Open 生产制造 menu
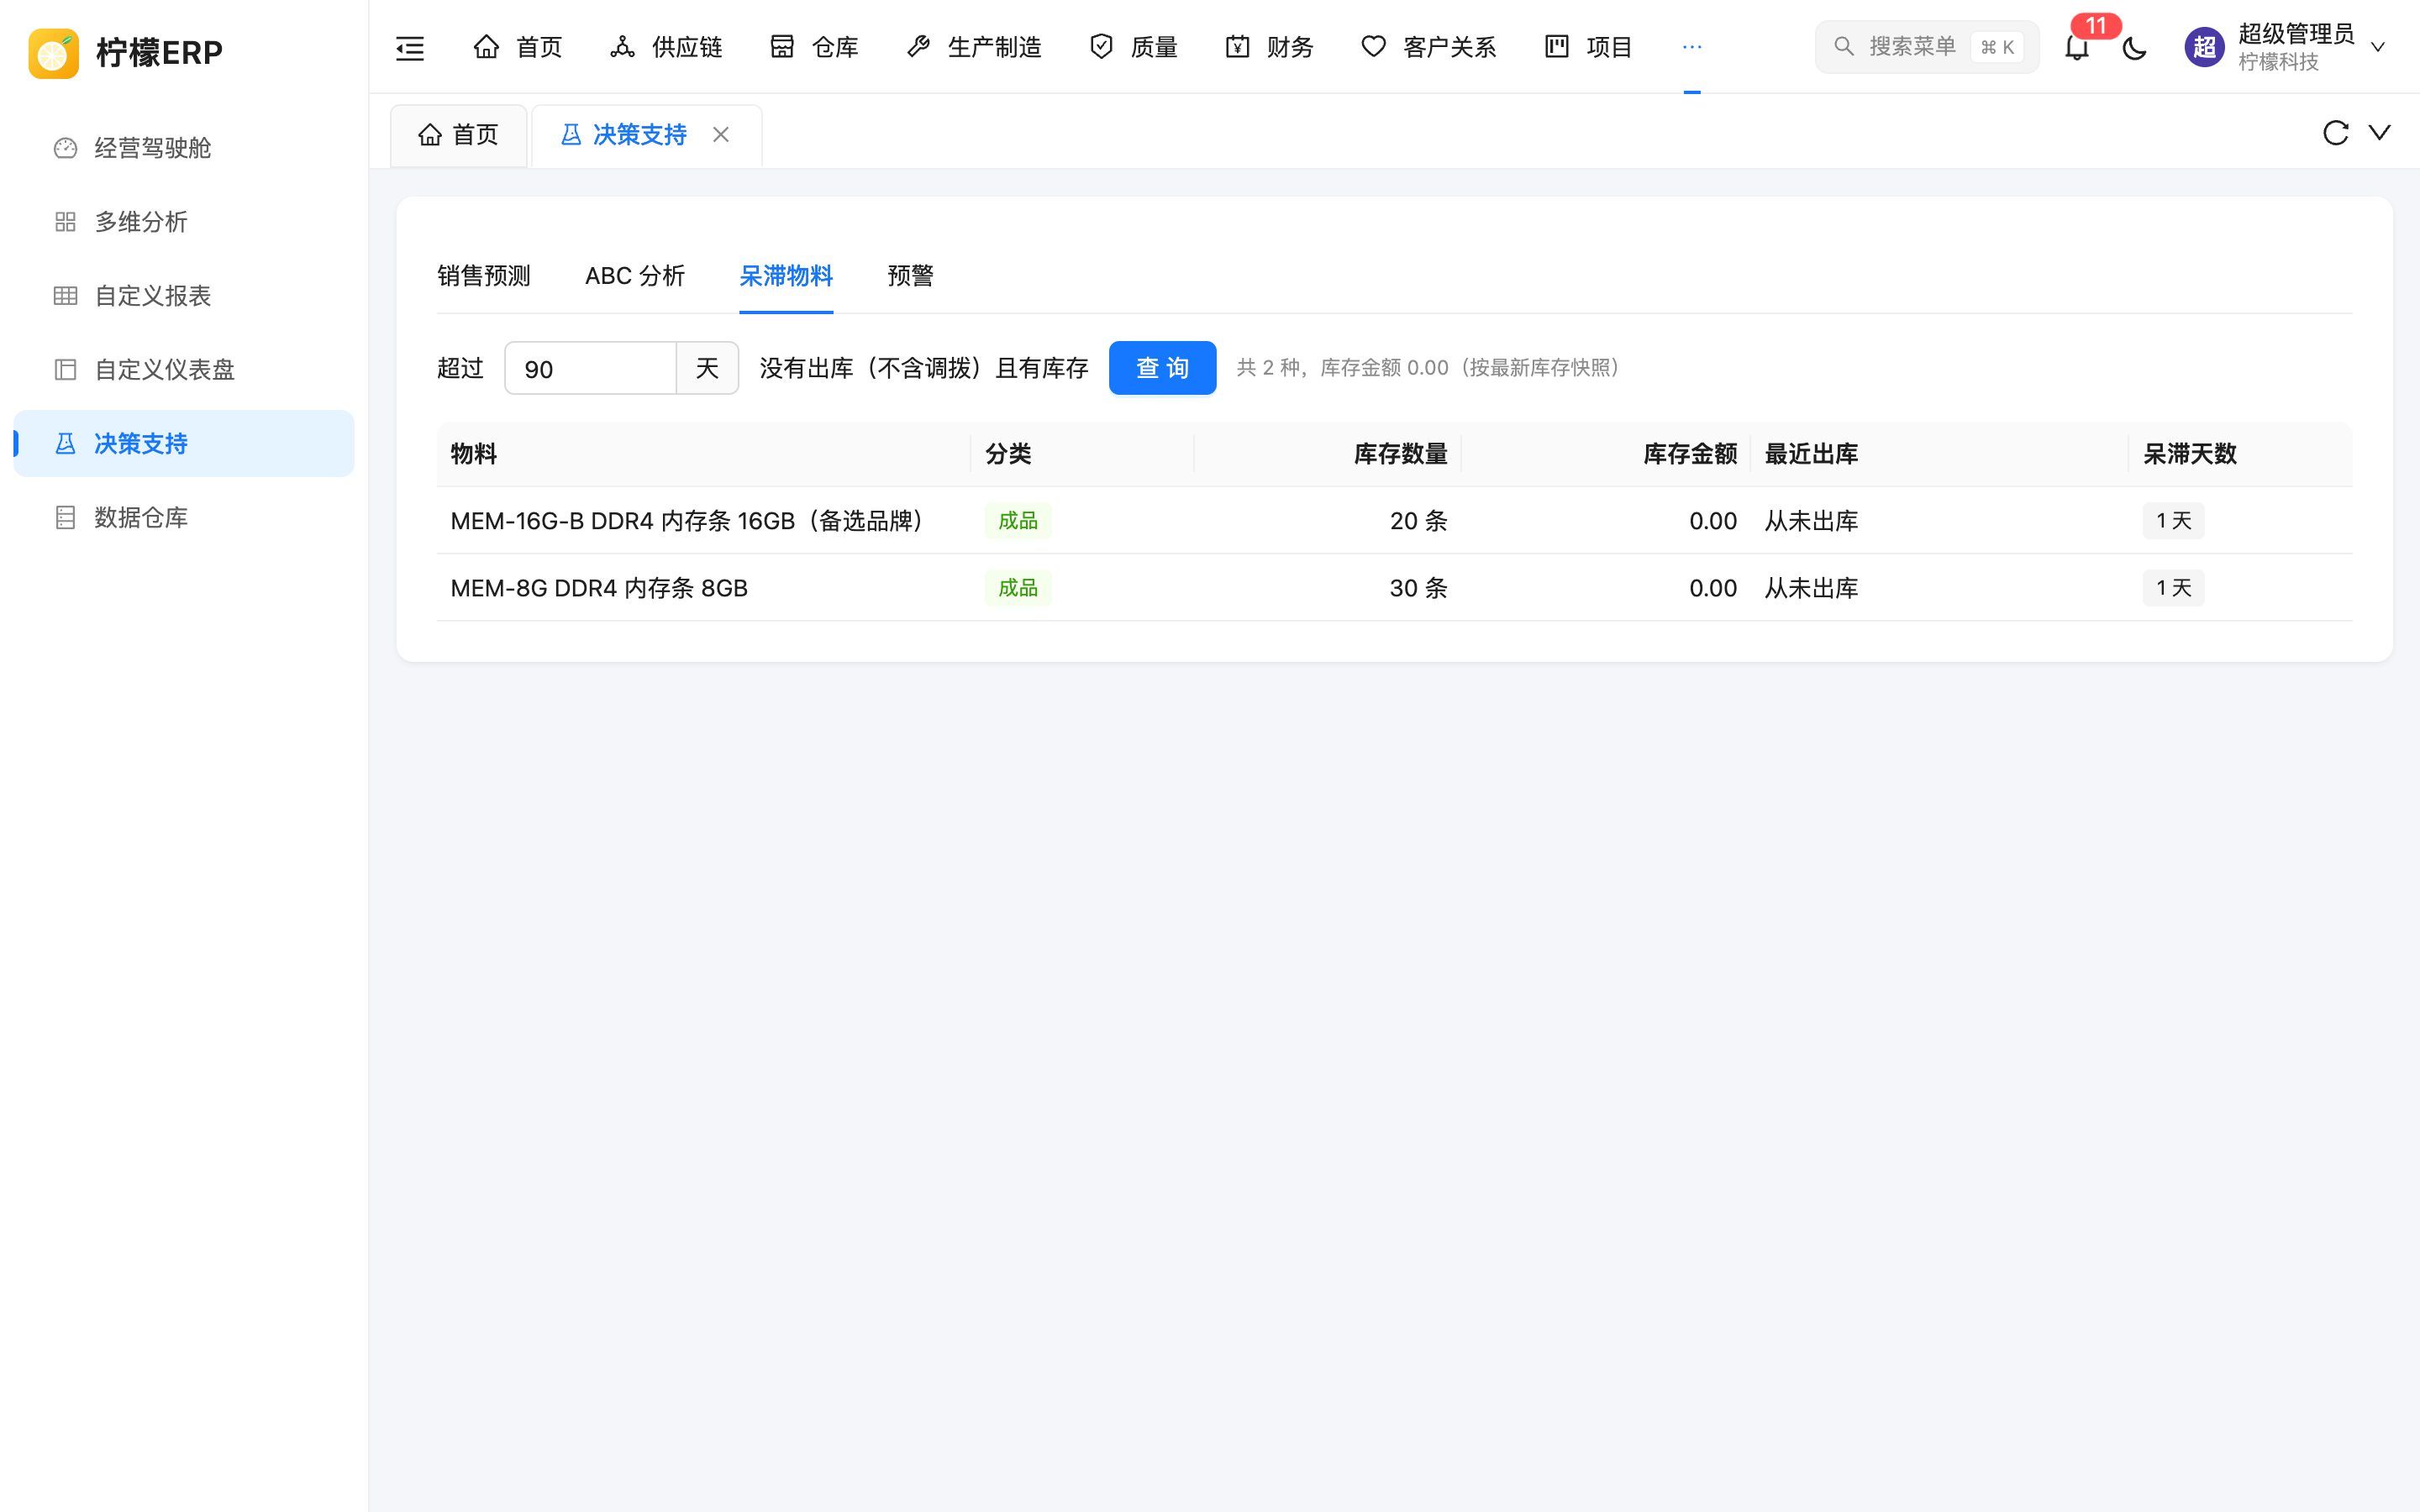Image resolution: width=2420 pixels, height=1512 pixels. coord(974,47)
